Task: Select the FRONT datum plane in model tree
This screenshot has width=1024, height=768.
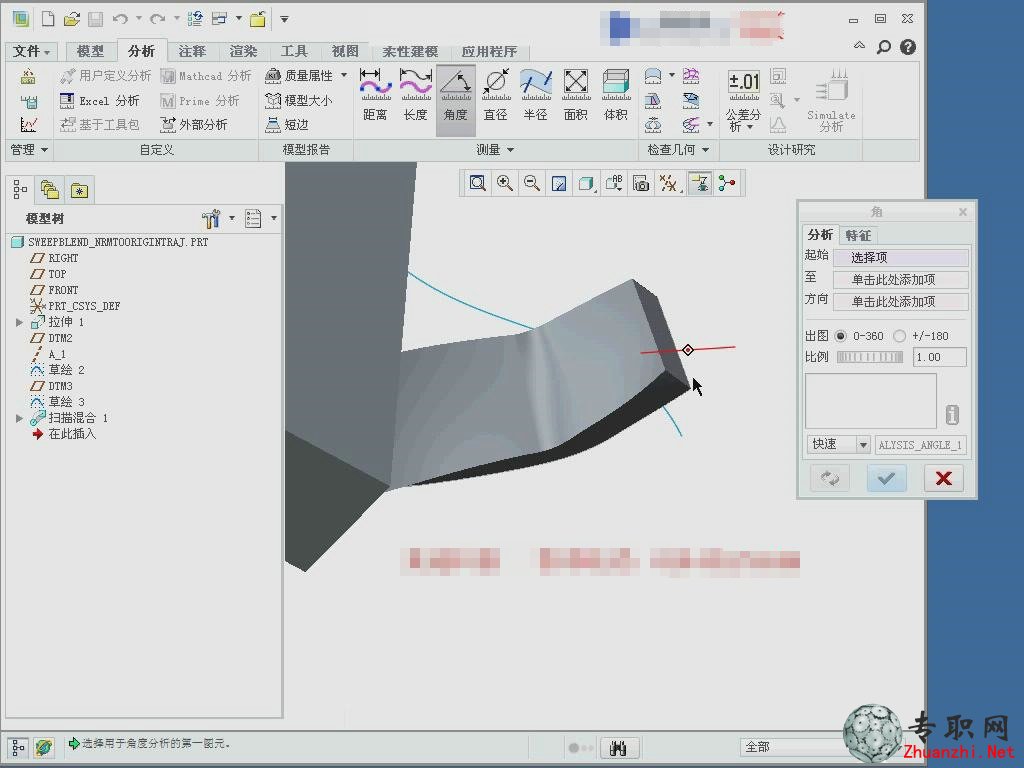Action: click(55, 290)
